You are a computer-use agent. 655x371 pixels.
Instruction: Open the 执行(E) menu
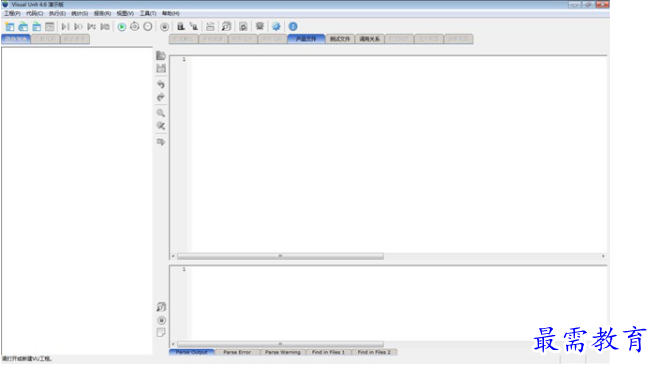click(x=57, y=13)
